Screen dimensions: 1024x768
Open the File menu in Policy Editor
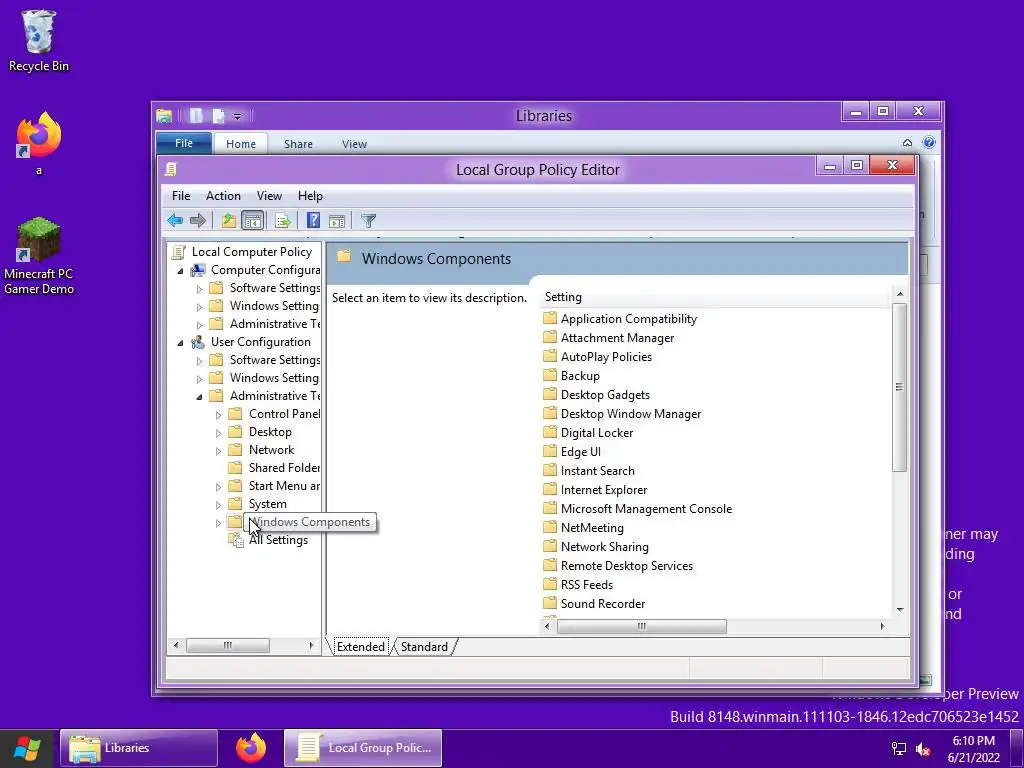tap(181, 196)
